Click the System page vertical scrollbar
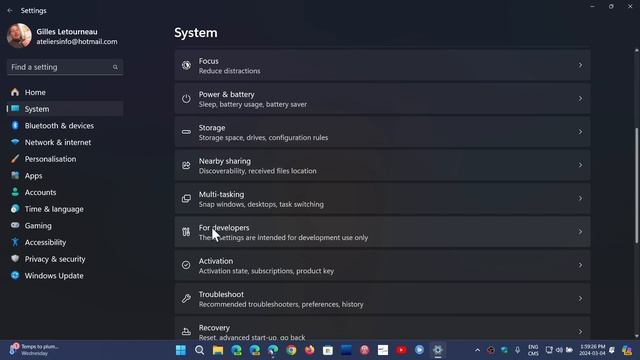Viewport: 640px width, 360px height. [x=636, y=186]
